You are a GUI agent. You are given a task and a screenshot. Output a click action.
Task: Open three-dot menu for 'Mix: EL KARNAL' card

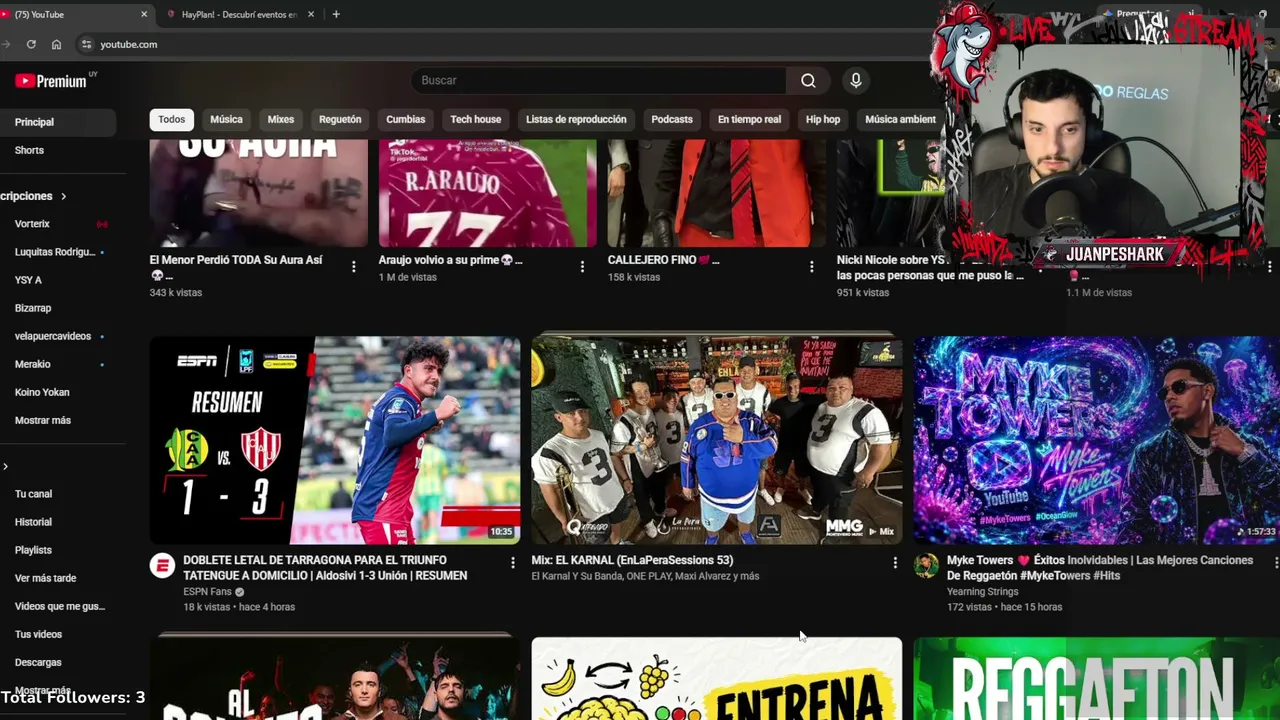895,563
